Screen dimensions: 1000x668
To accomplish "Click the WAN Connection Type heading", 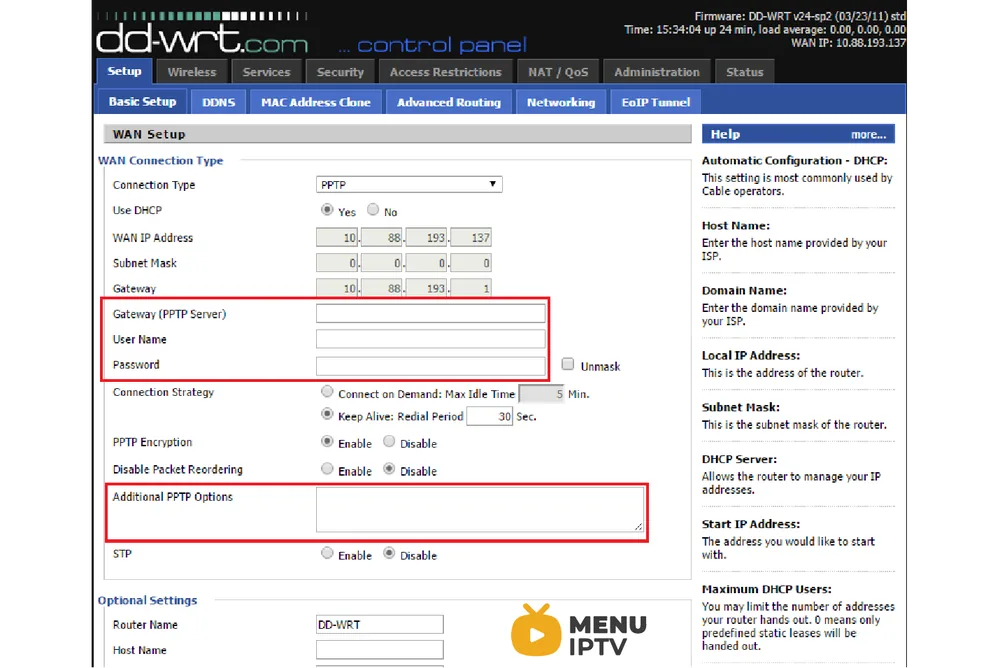I will (x=161, y=160).
